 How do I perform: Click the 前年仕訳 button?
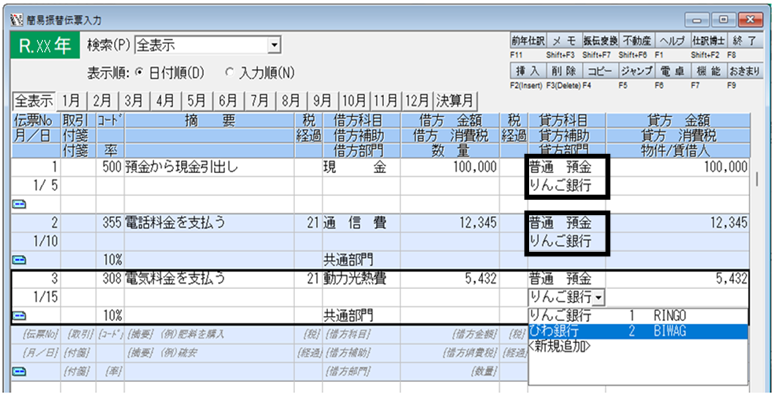(527, 41)
